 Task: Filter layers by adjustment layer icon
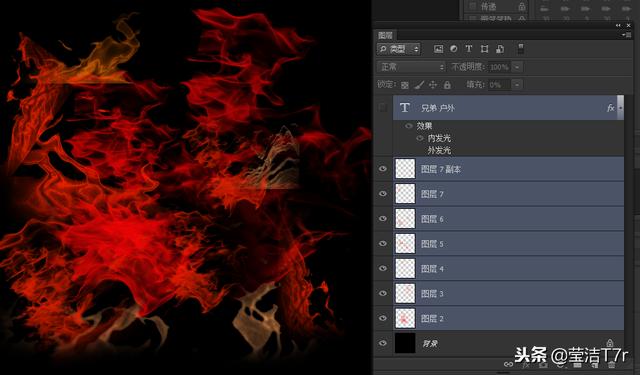(453, 49)
